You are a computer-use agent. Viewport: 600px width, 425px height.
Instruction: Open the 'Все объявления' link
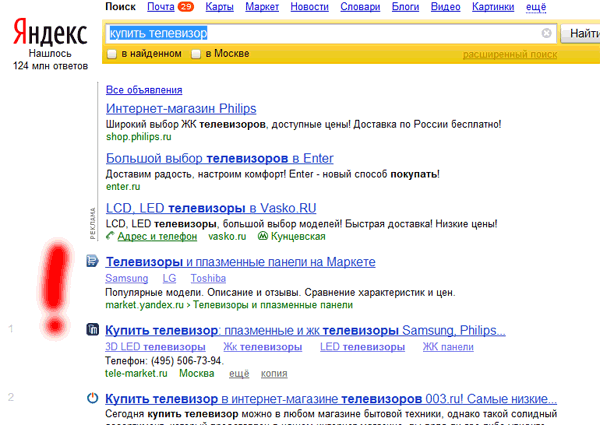(x=144, y=90)
